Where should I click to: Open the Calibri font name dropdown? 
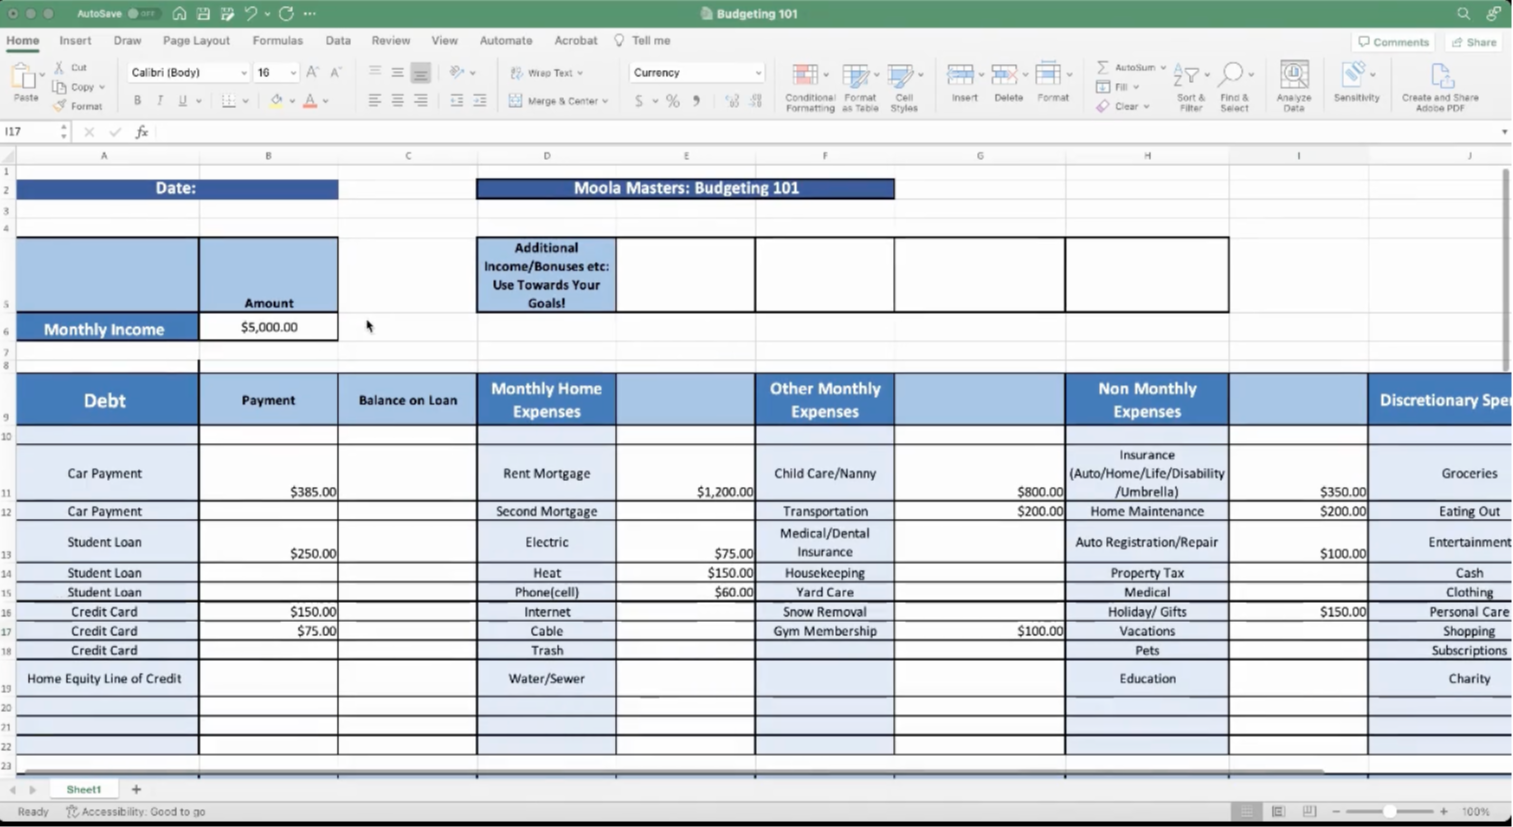(x=243, y=73)
